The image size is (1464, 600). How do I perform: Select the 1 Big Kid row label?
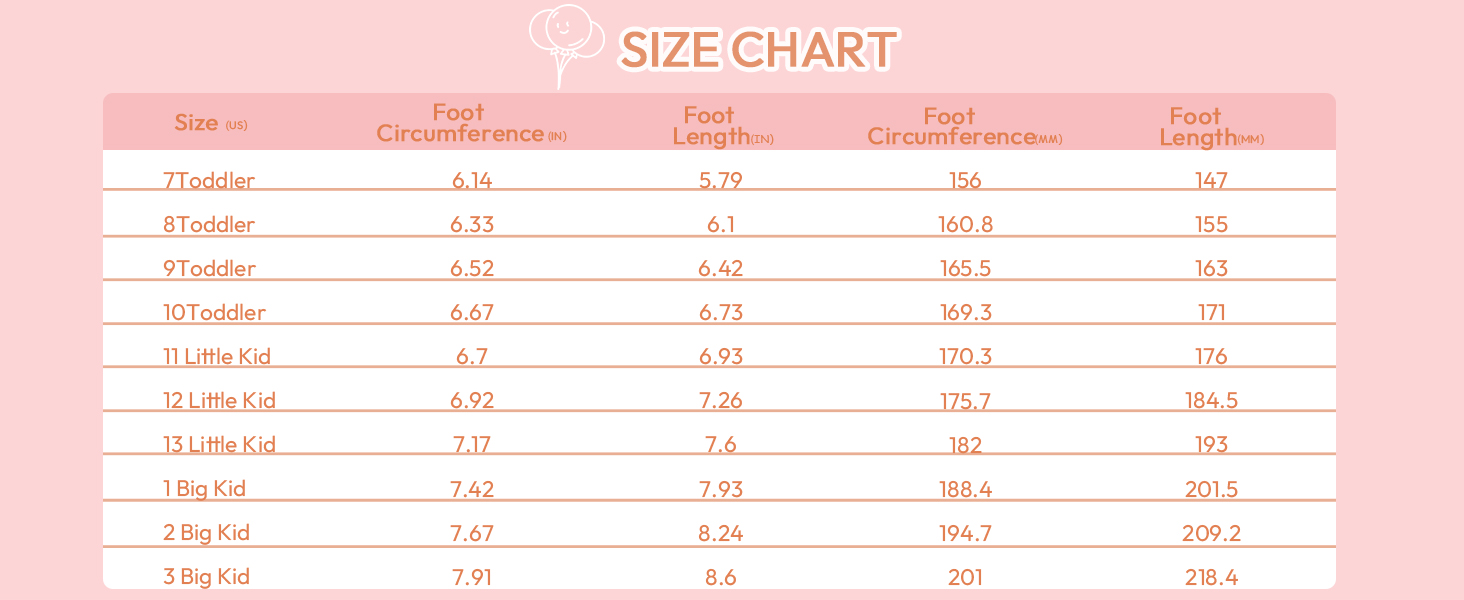click(x=204, y=489)
